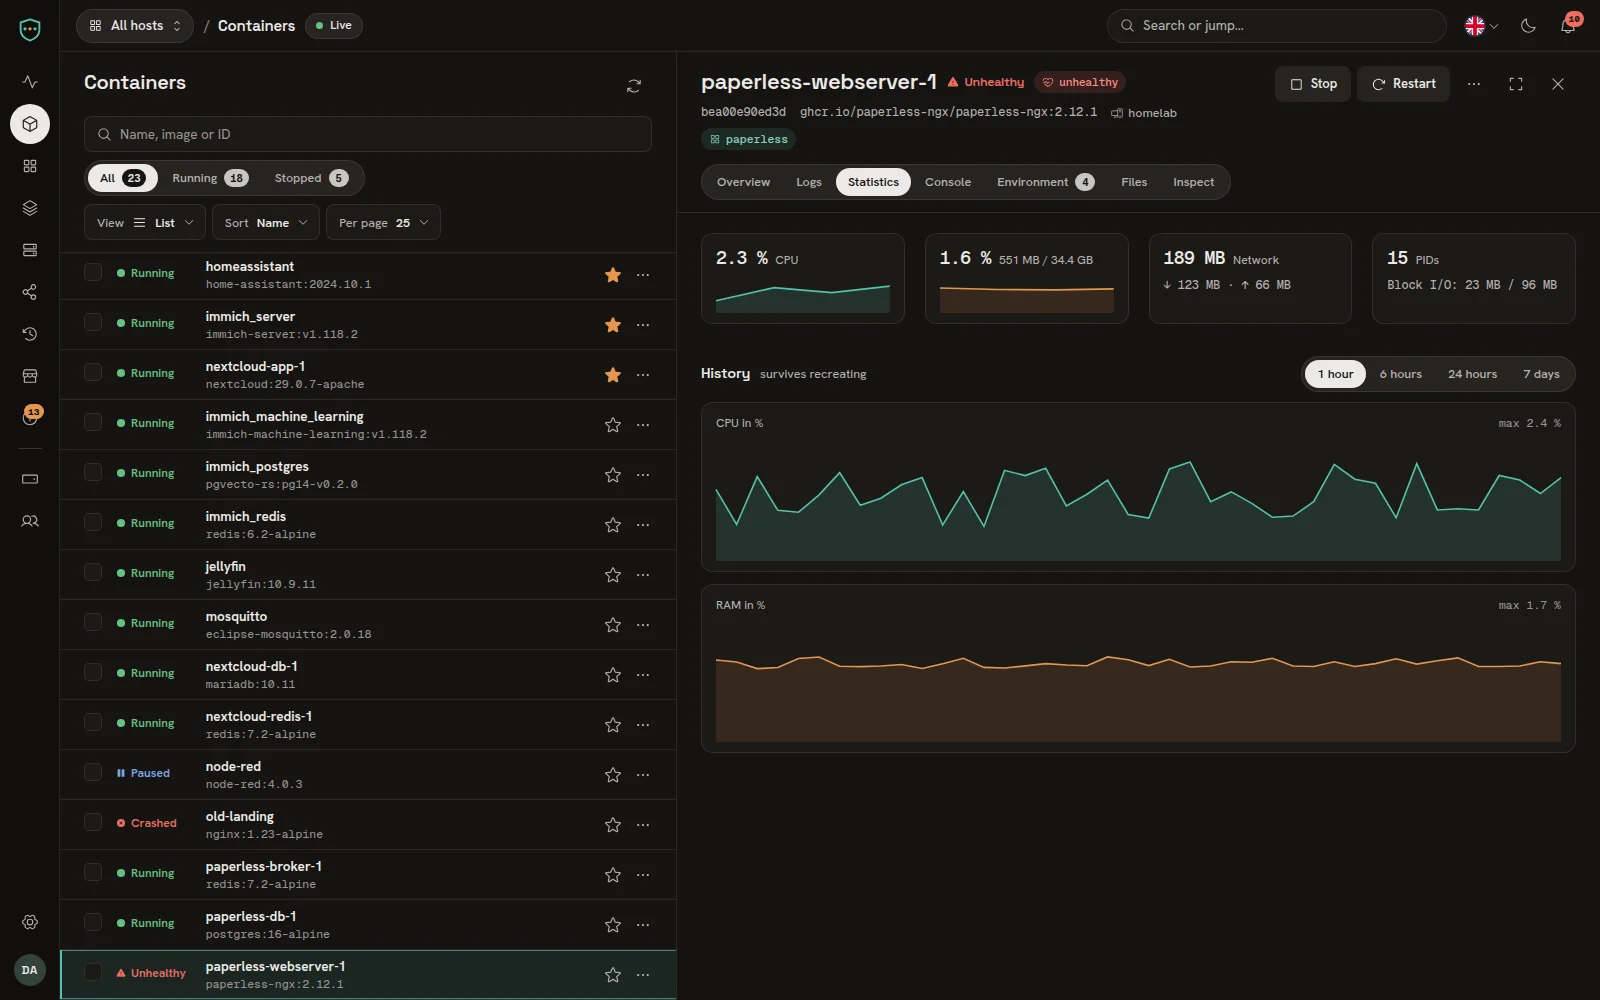
Task: Change Per page 25 dropdown
Action: [383, 223]
